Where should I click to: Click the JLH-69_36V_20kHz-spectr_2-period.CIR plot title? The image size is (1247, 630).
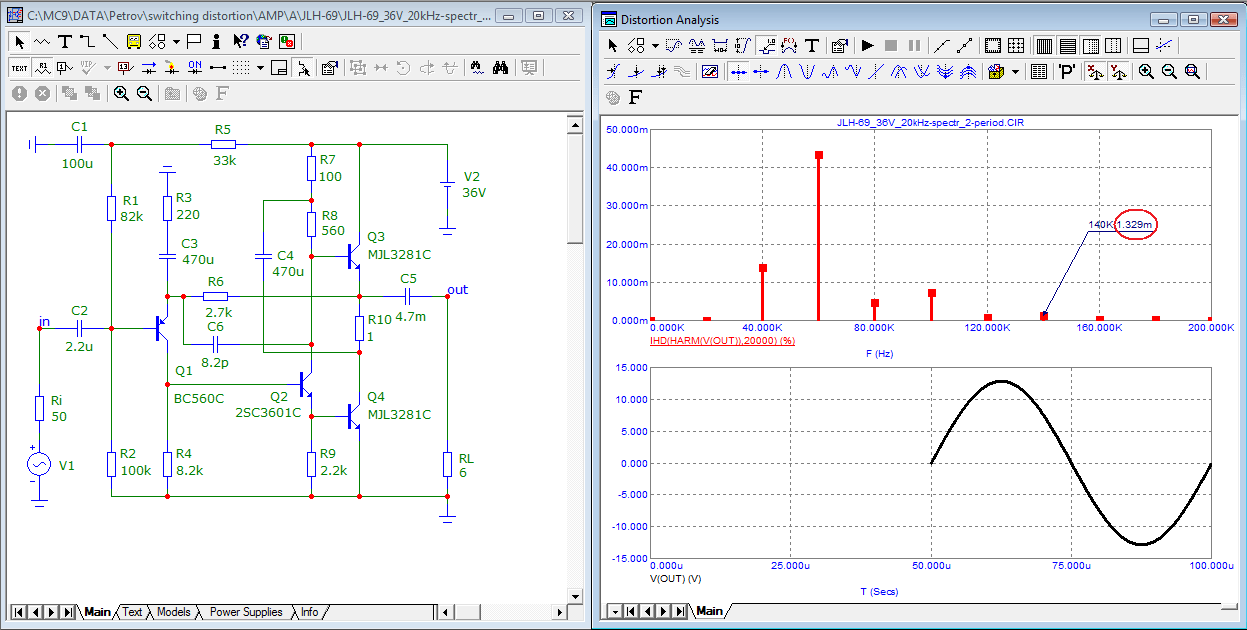(929, 122)
